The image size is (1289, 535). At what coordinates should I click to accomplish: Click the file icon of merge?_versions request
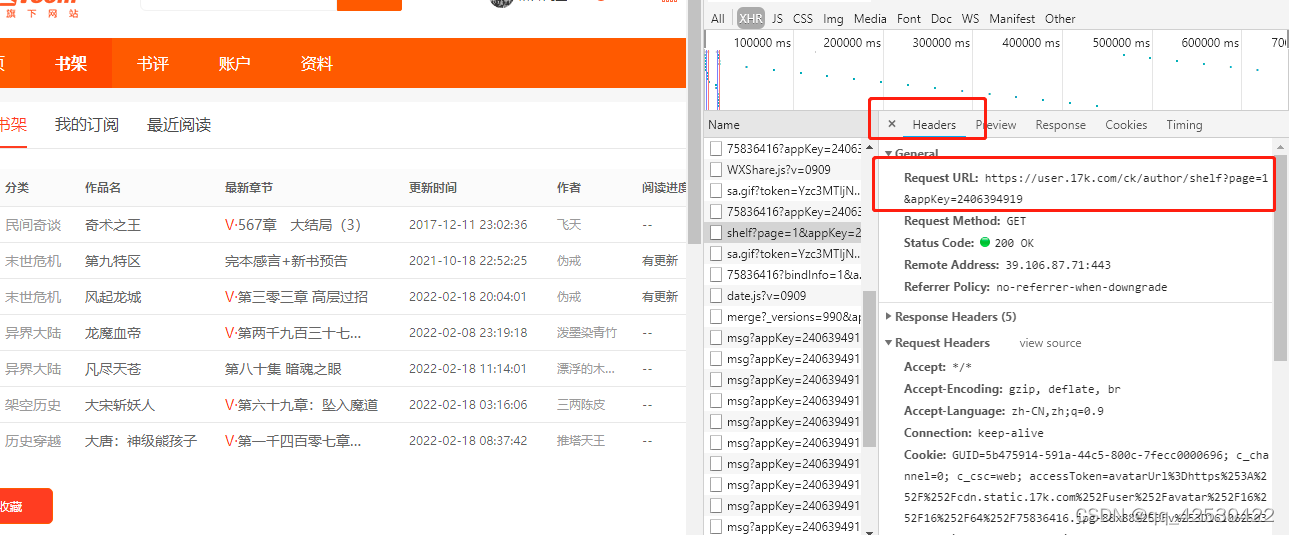pyautogui.click(x=716, y=316)
